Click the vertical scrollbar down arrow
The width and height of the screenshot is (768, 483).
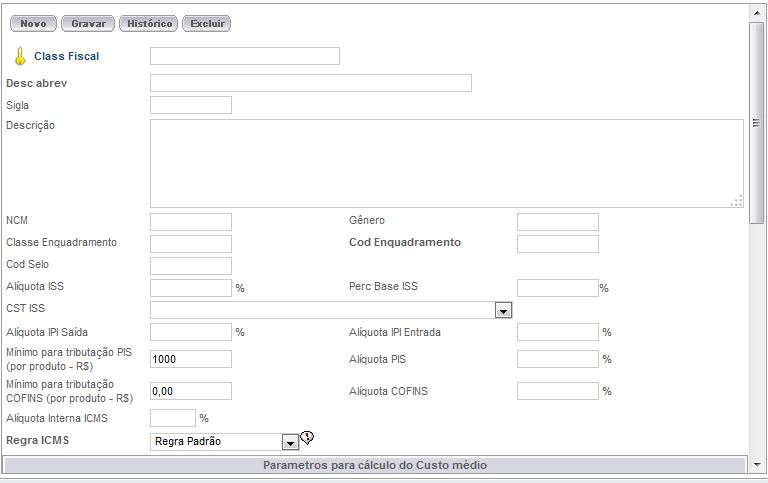[x=757, y=464]
